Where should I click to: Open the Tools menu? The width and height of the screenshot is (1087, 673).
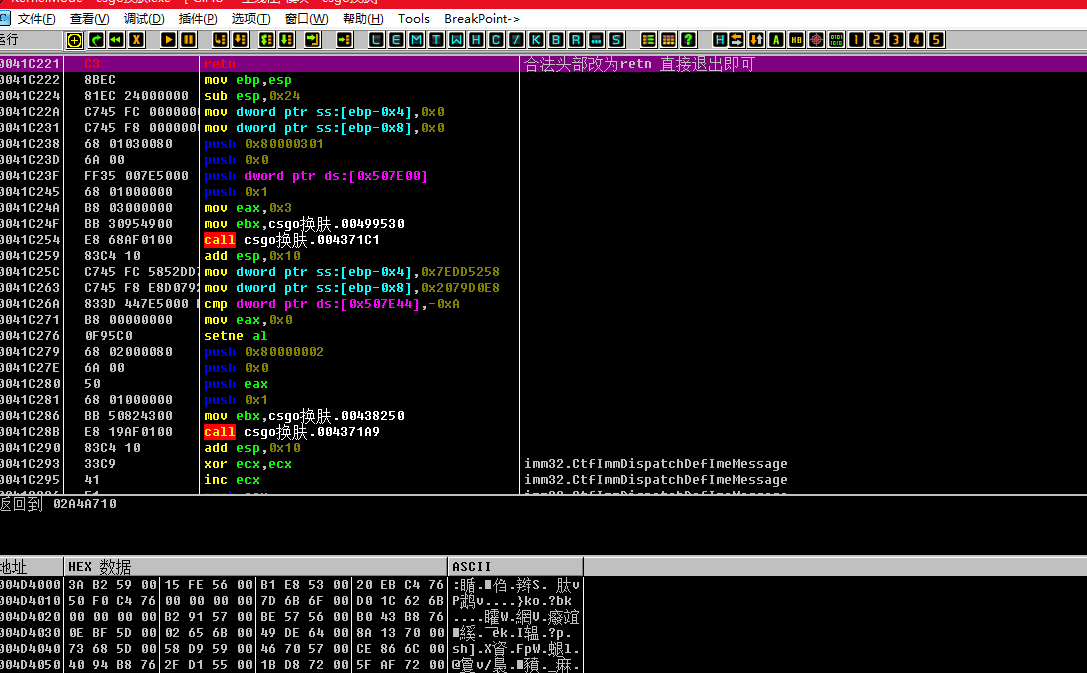point(414,19)
